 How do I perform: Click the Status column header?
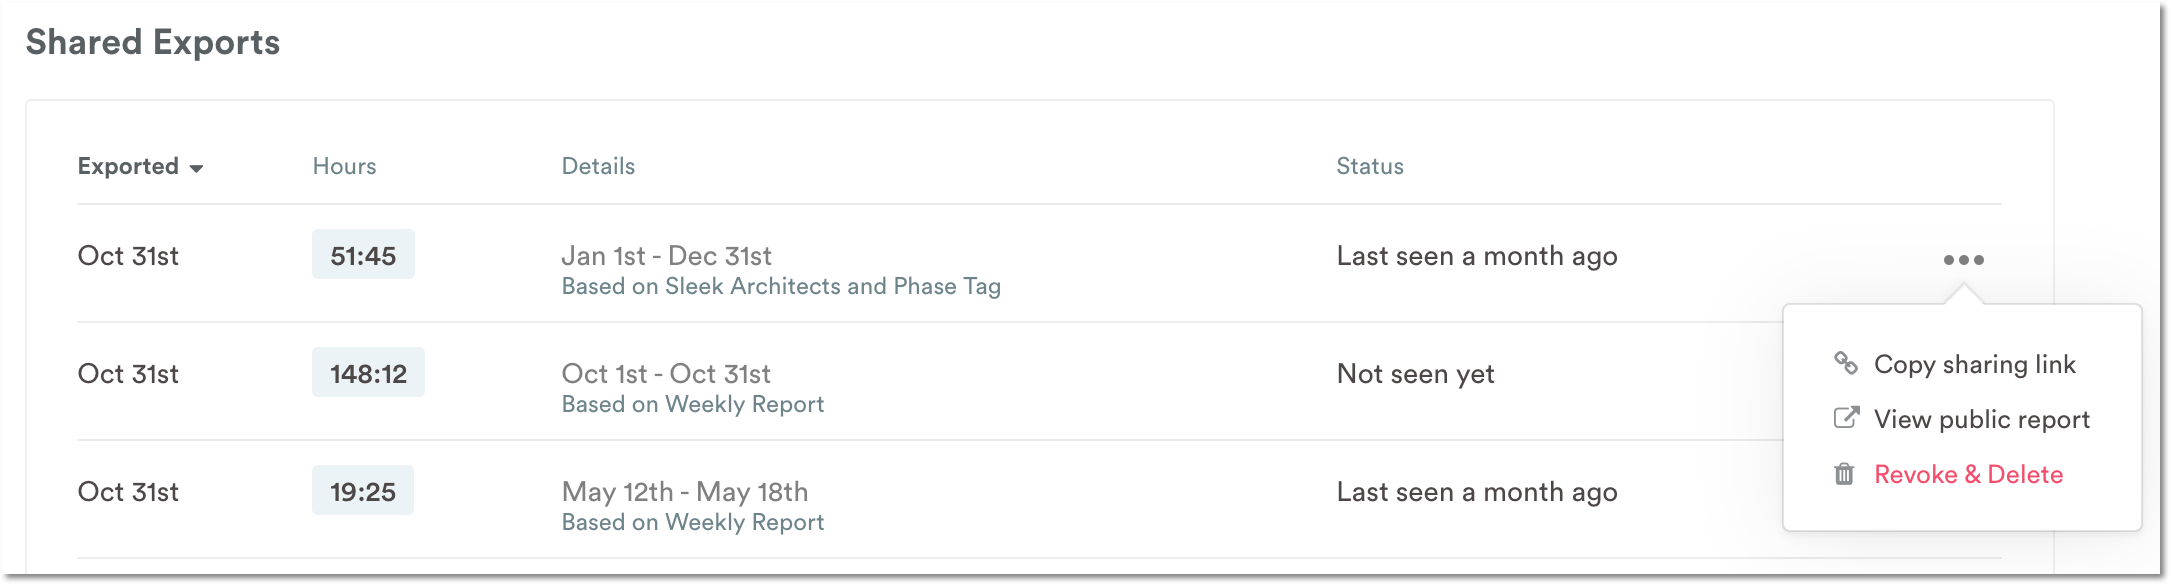point(1370,166)
